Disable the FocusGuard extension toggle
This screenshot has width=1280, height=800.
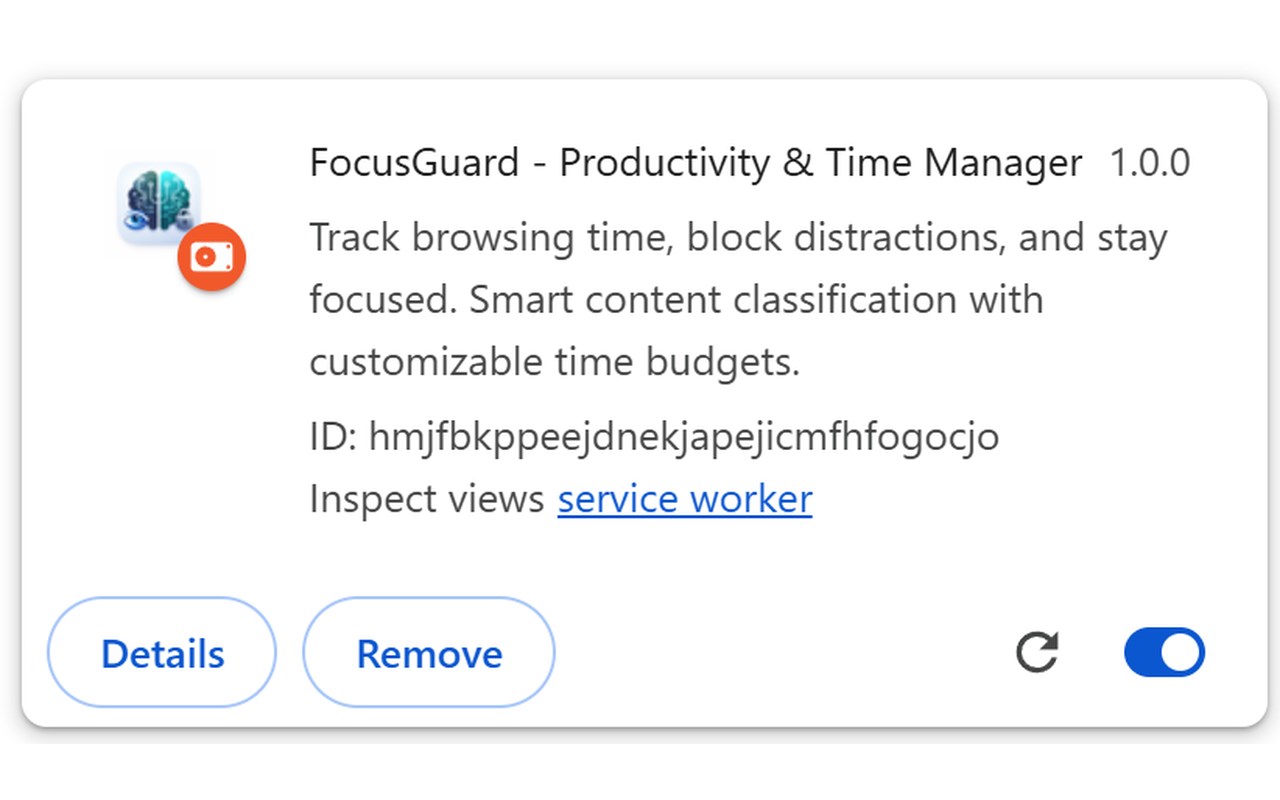point(1164,653)
